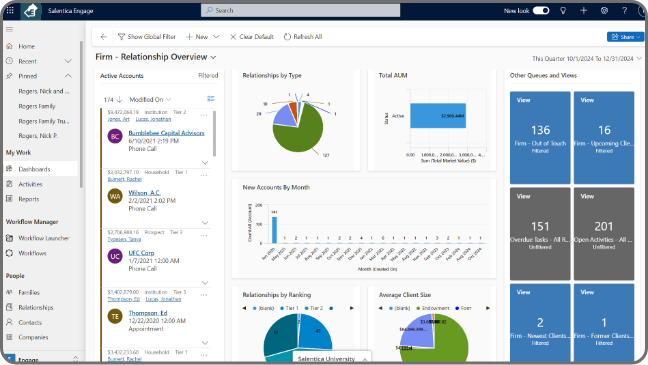Click the BC avatar circle
This screenshot has height=365, width=648.
point(115,136)
